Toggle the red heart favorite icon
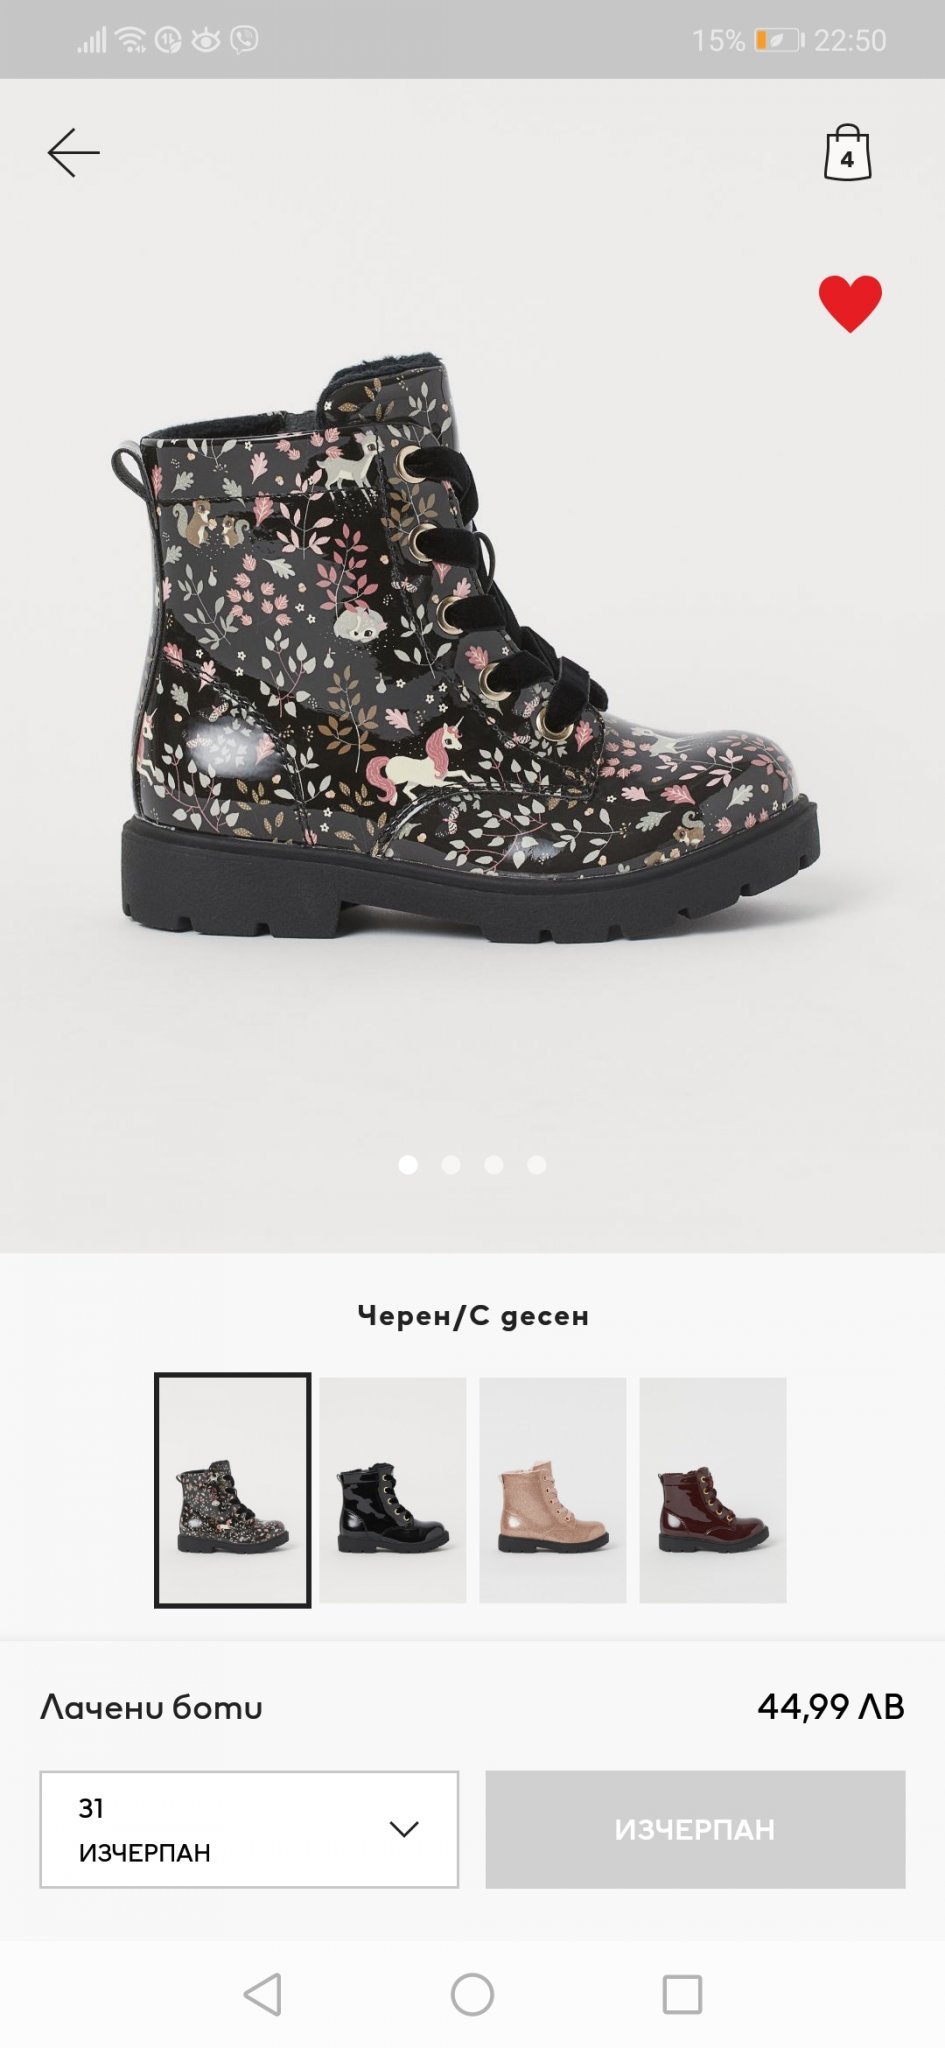This screenshot has height=2048, width=945. tap(850, 303)
